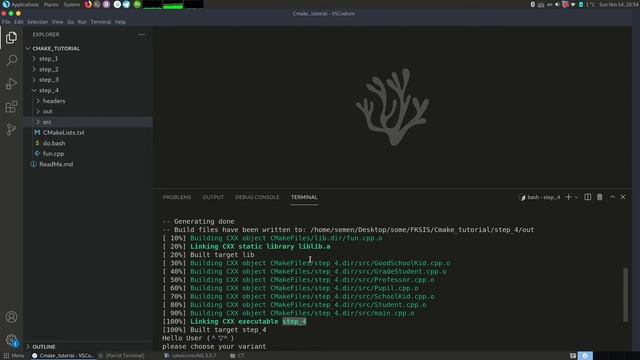Image resolution: width=640 pixels, height=360 pixels.
Task: Open the do.bash file
Action: click(88, 143)
